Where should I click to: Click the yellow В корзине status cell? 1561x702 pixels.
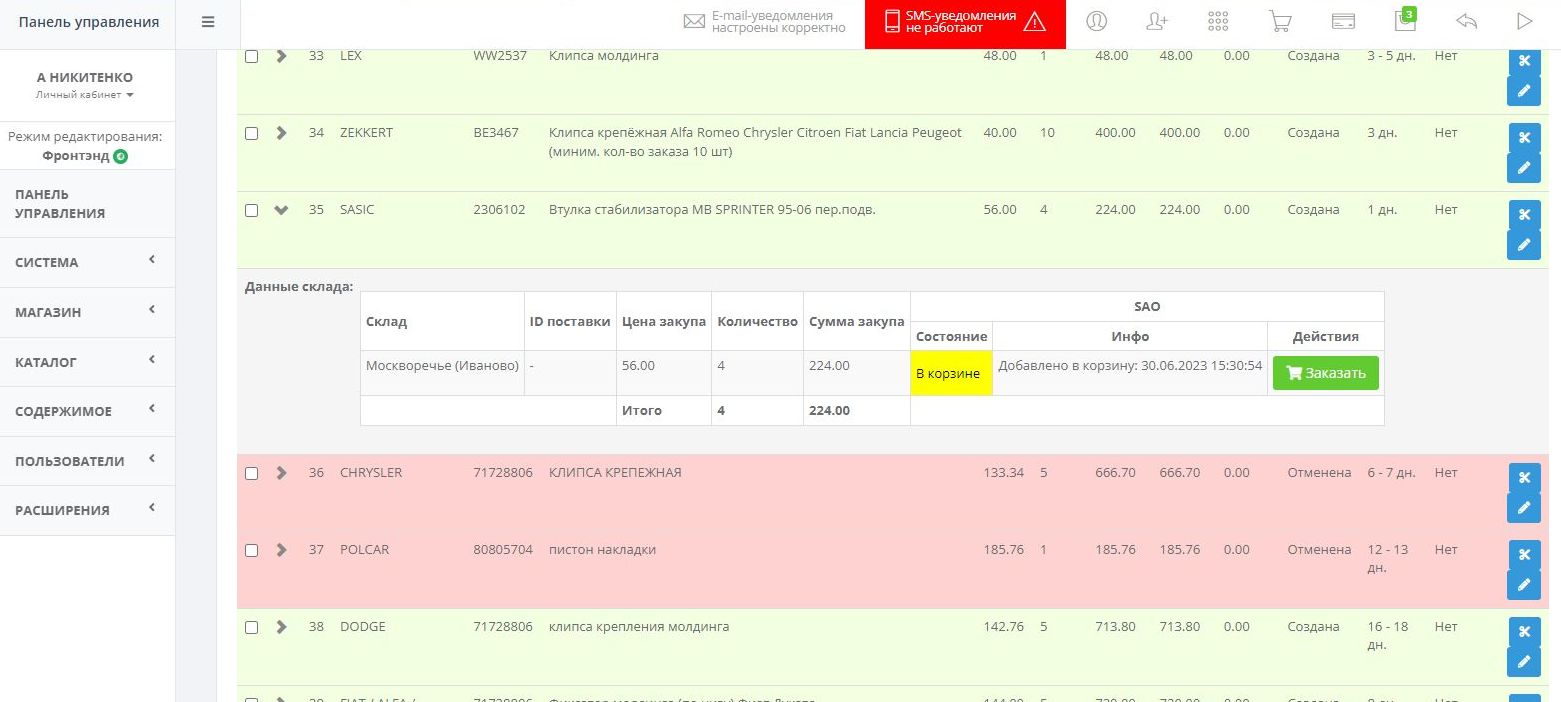950,373
